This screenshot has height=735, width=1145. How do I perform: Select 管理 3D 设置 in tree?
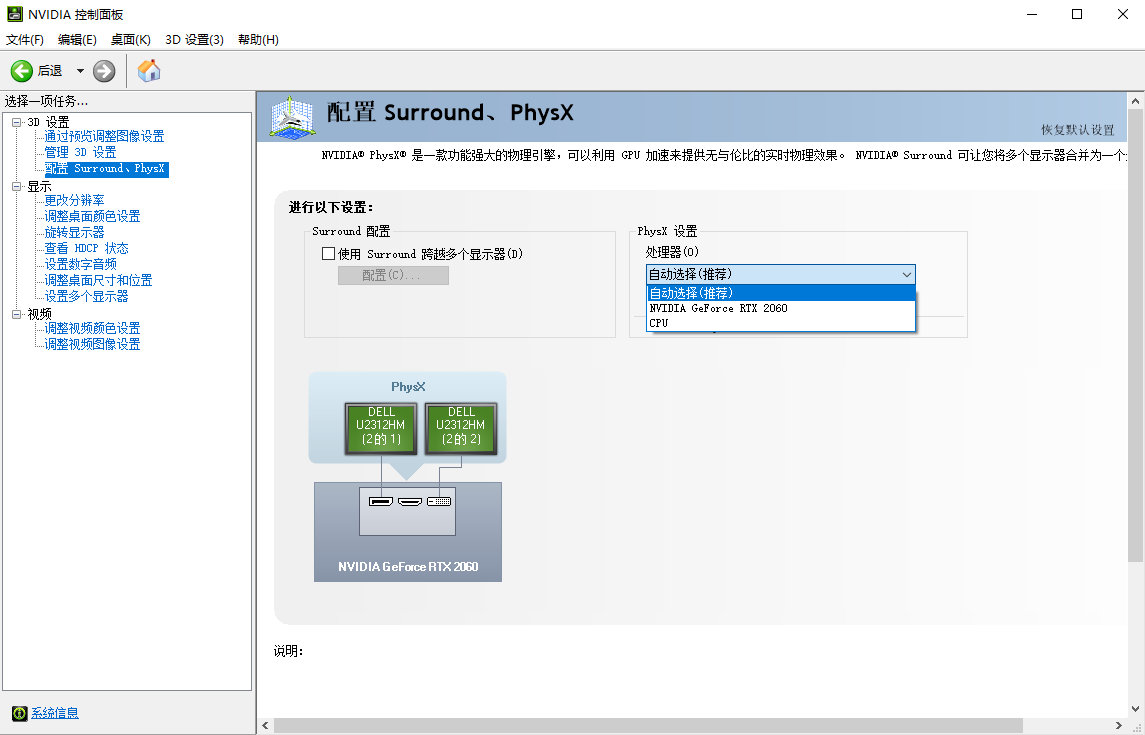tap(80, 153)
